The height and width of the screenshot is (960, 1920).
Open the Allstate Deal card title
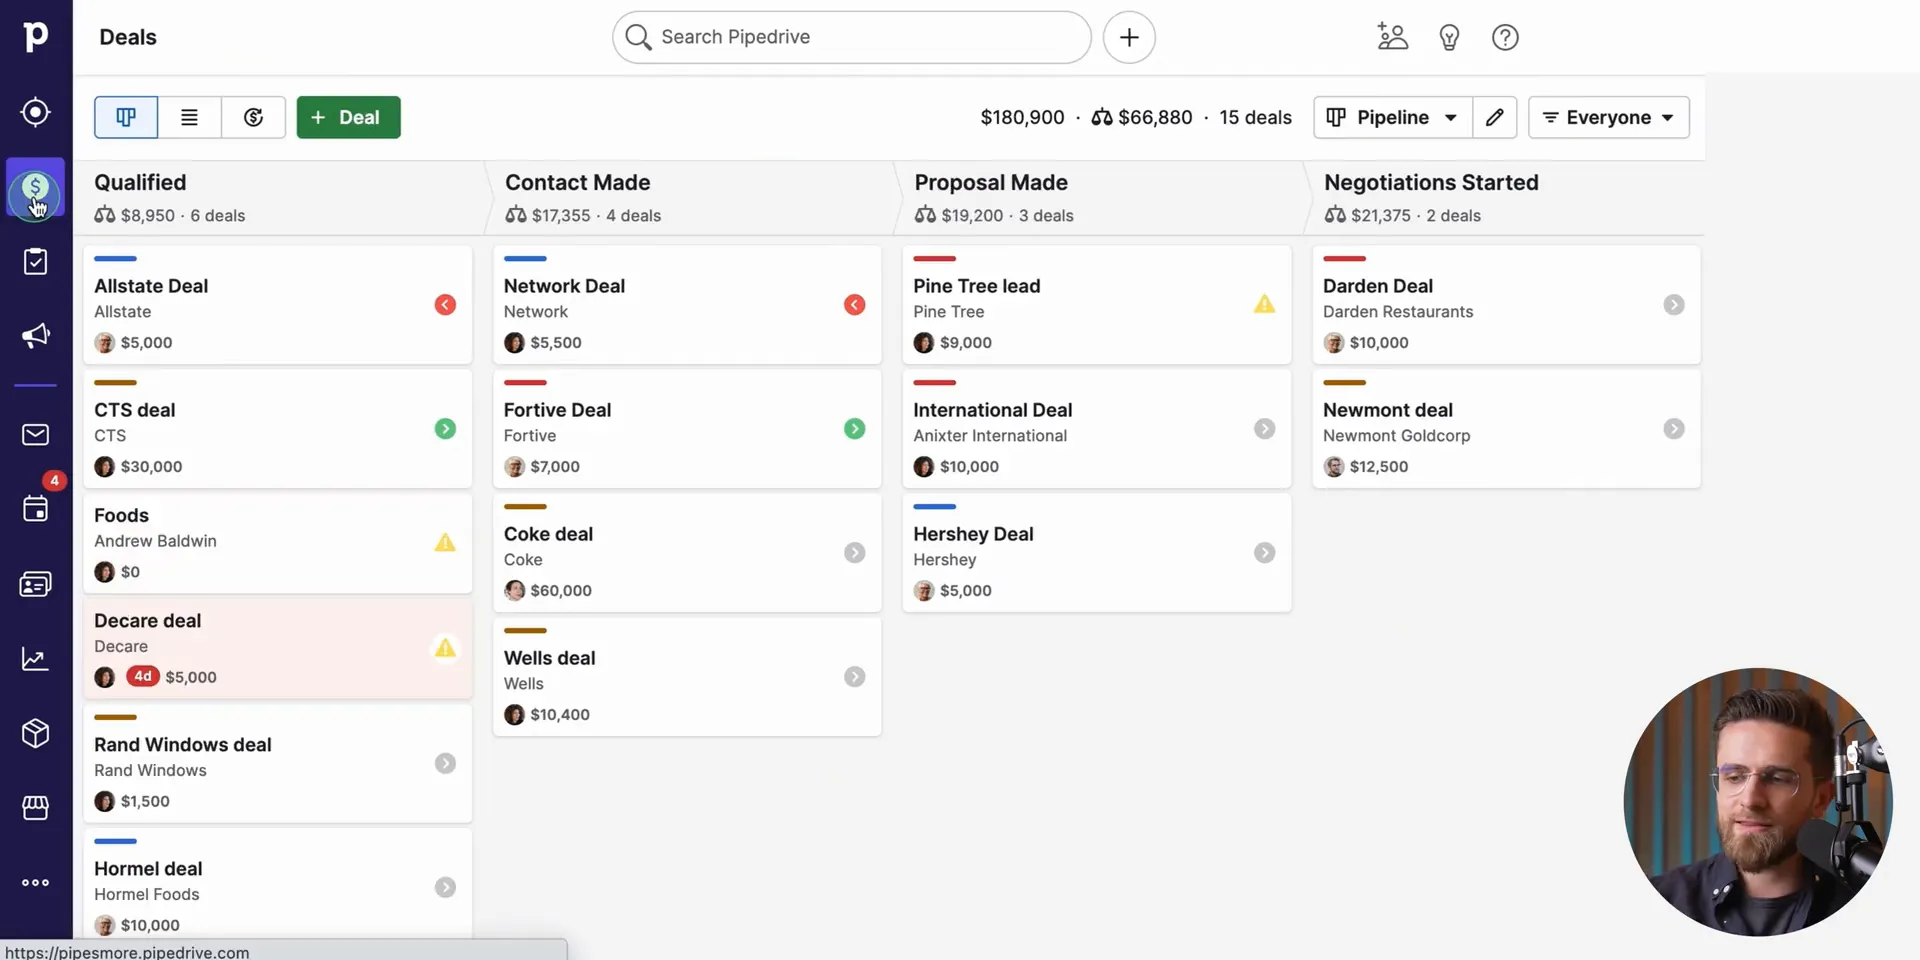tap(151, 286)
